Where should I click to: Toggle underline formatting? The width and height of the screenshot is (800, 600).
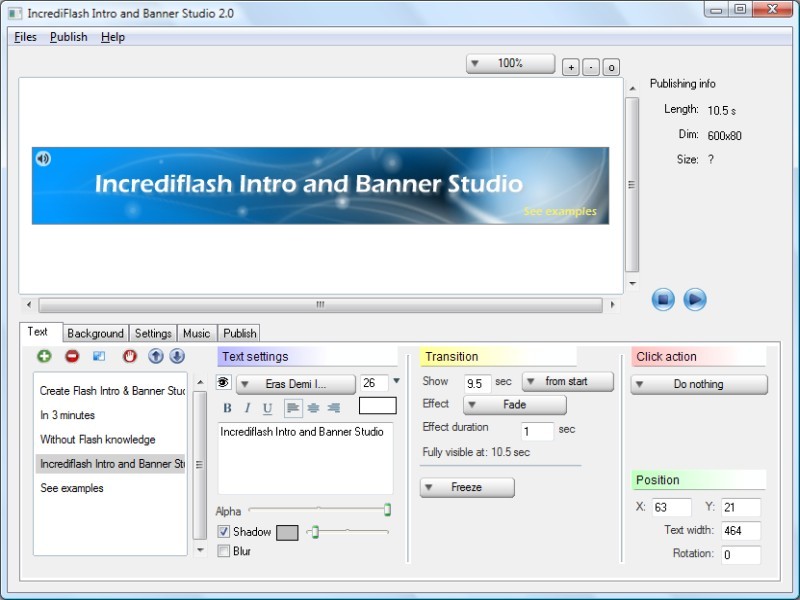[x=267, y=408]
